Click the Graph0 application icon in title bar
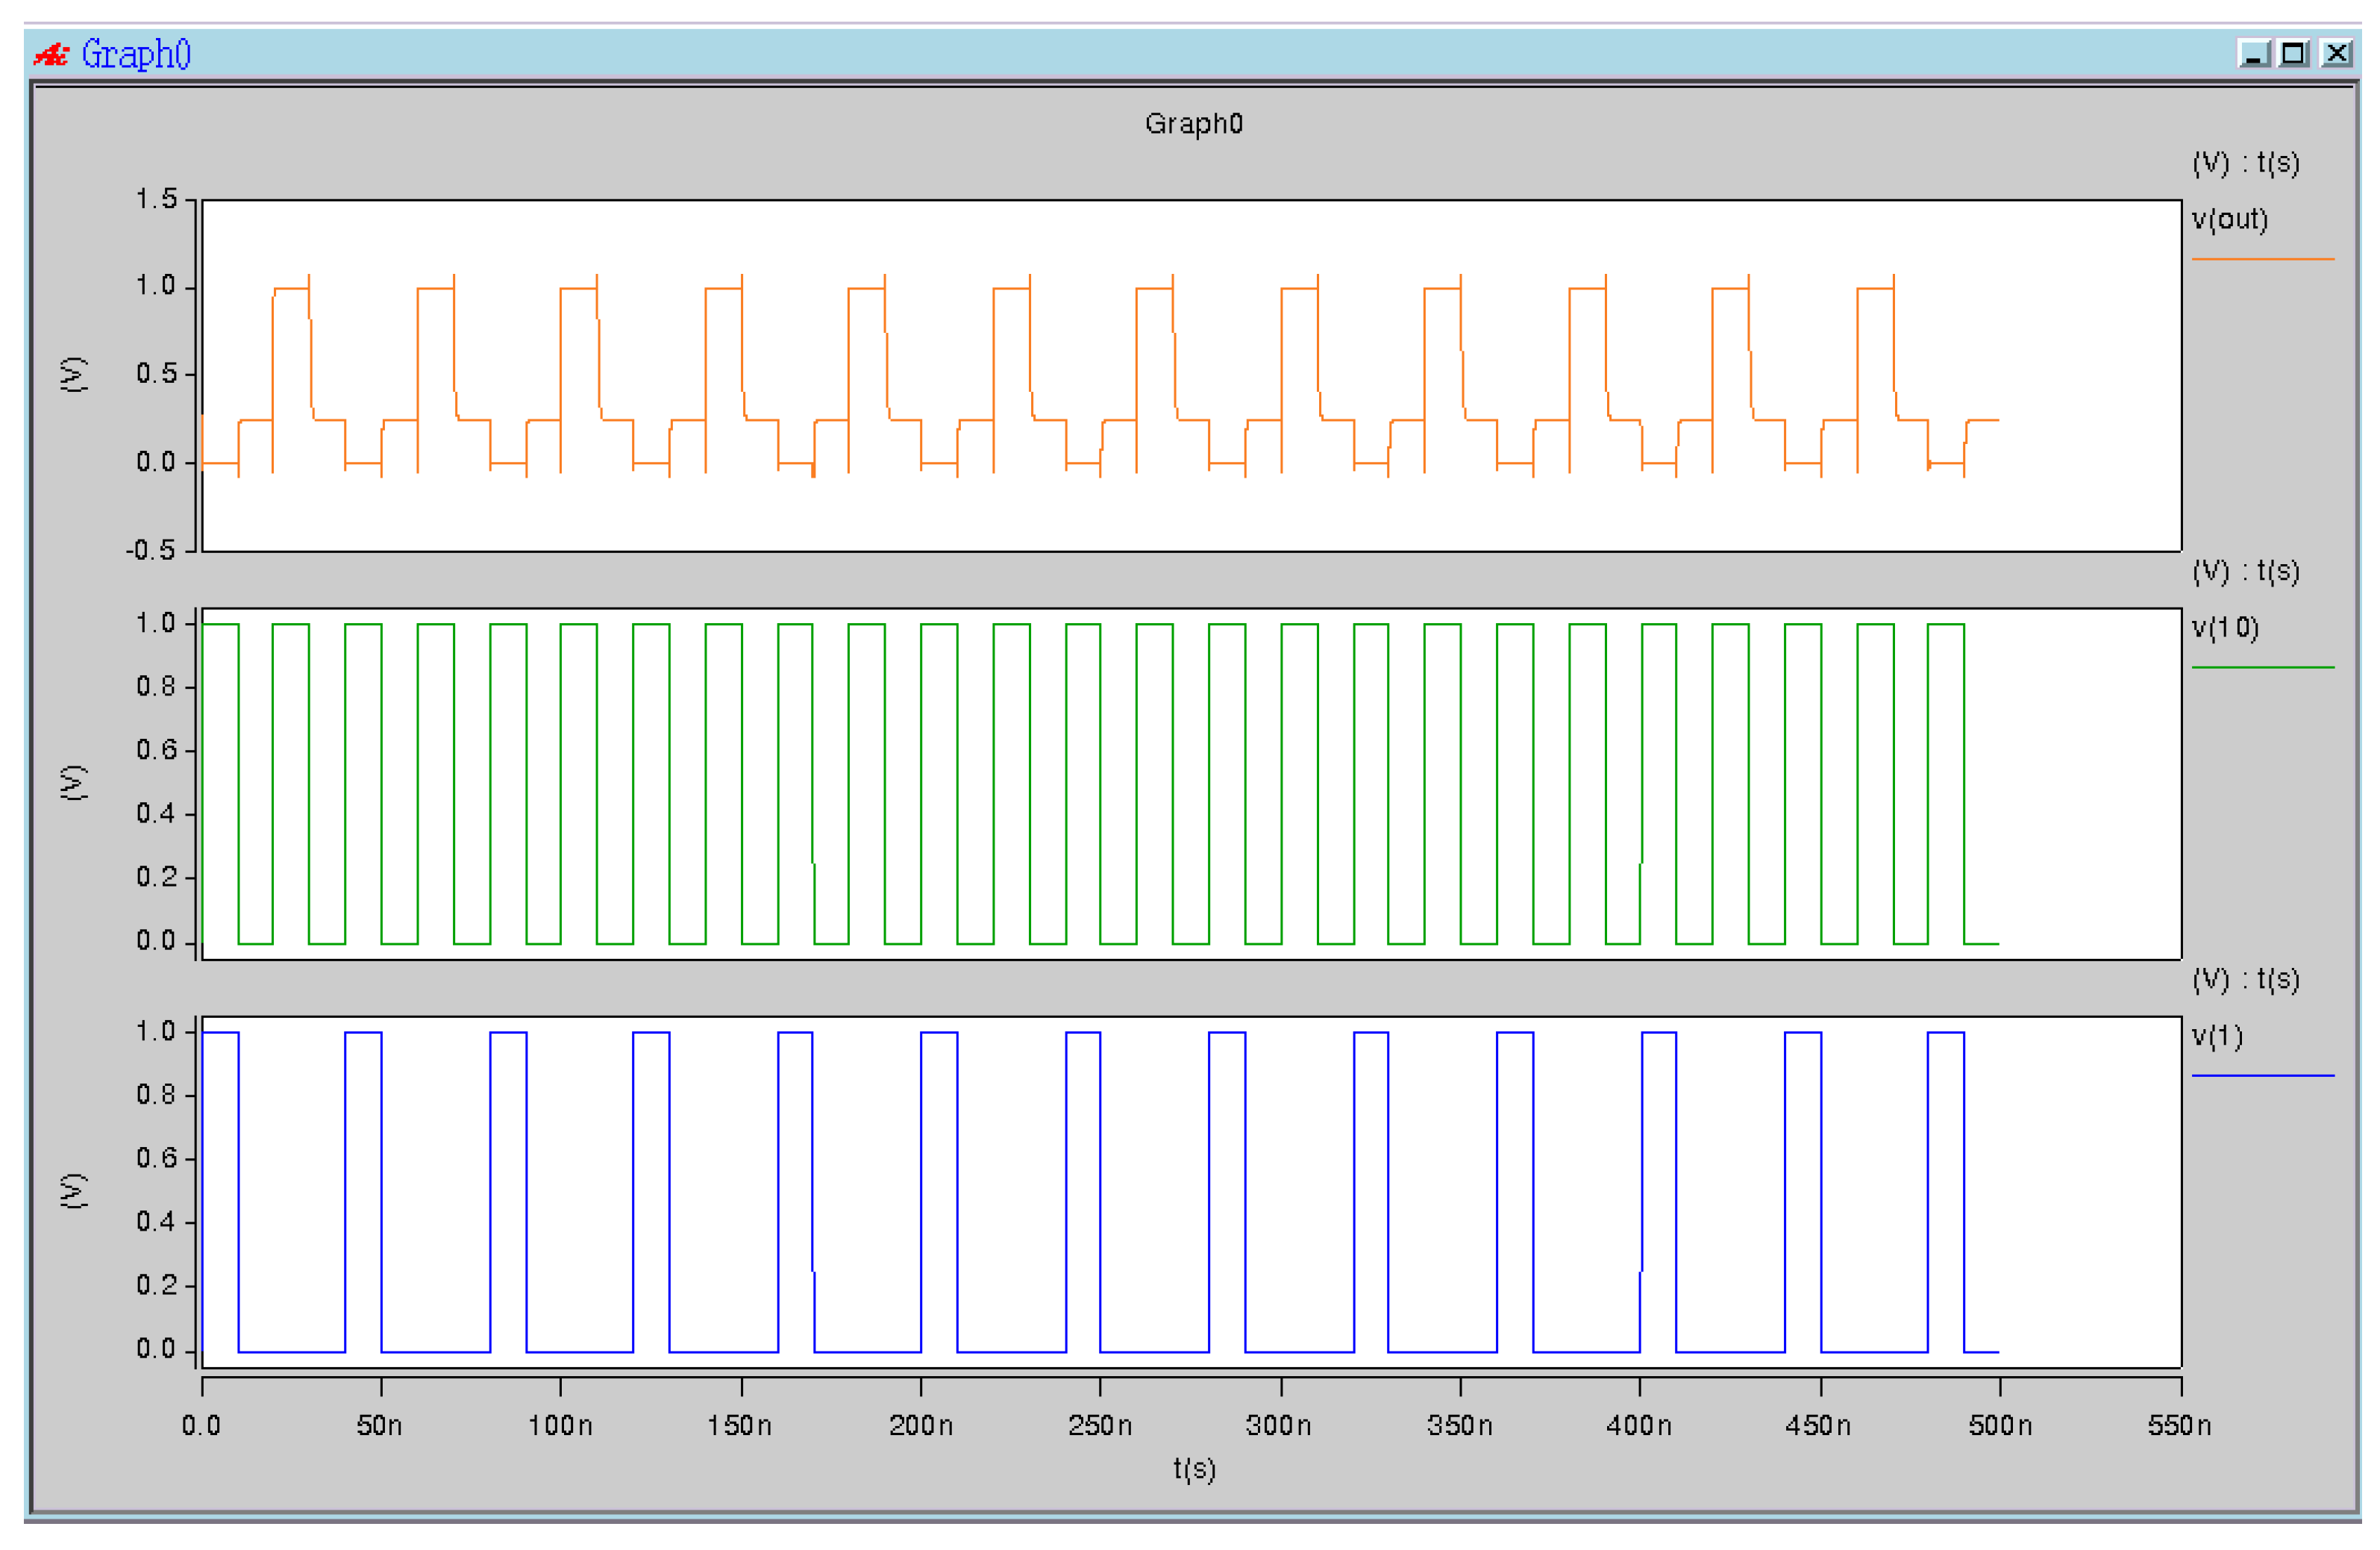The width and height of the screenshot is (2380, 1550). [x=50, y=54]
